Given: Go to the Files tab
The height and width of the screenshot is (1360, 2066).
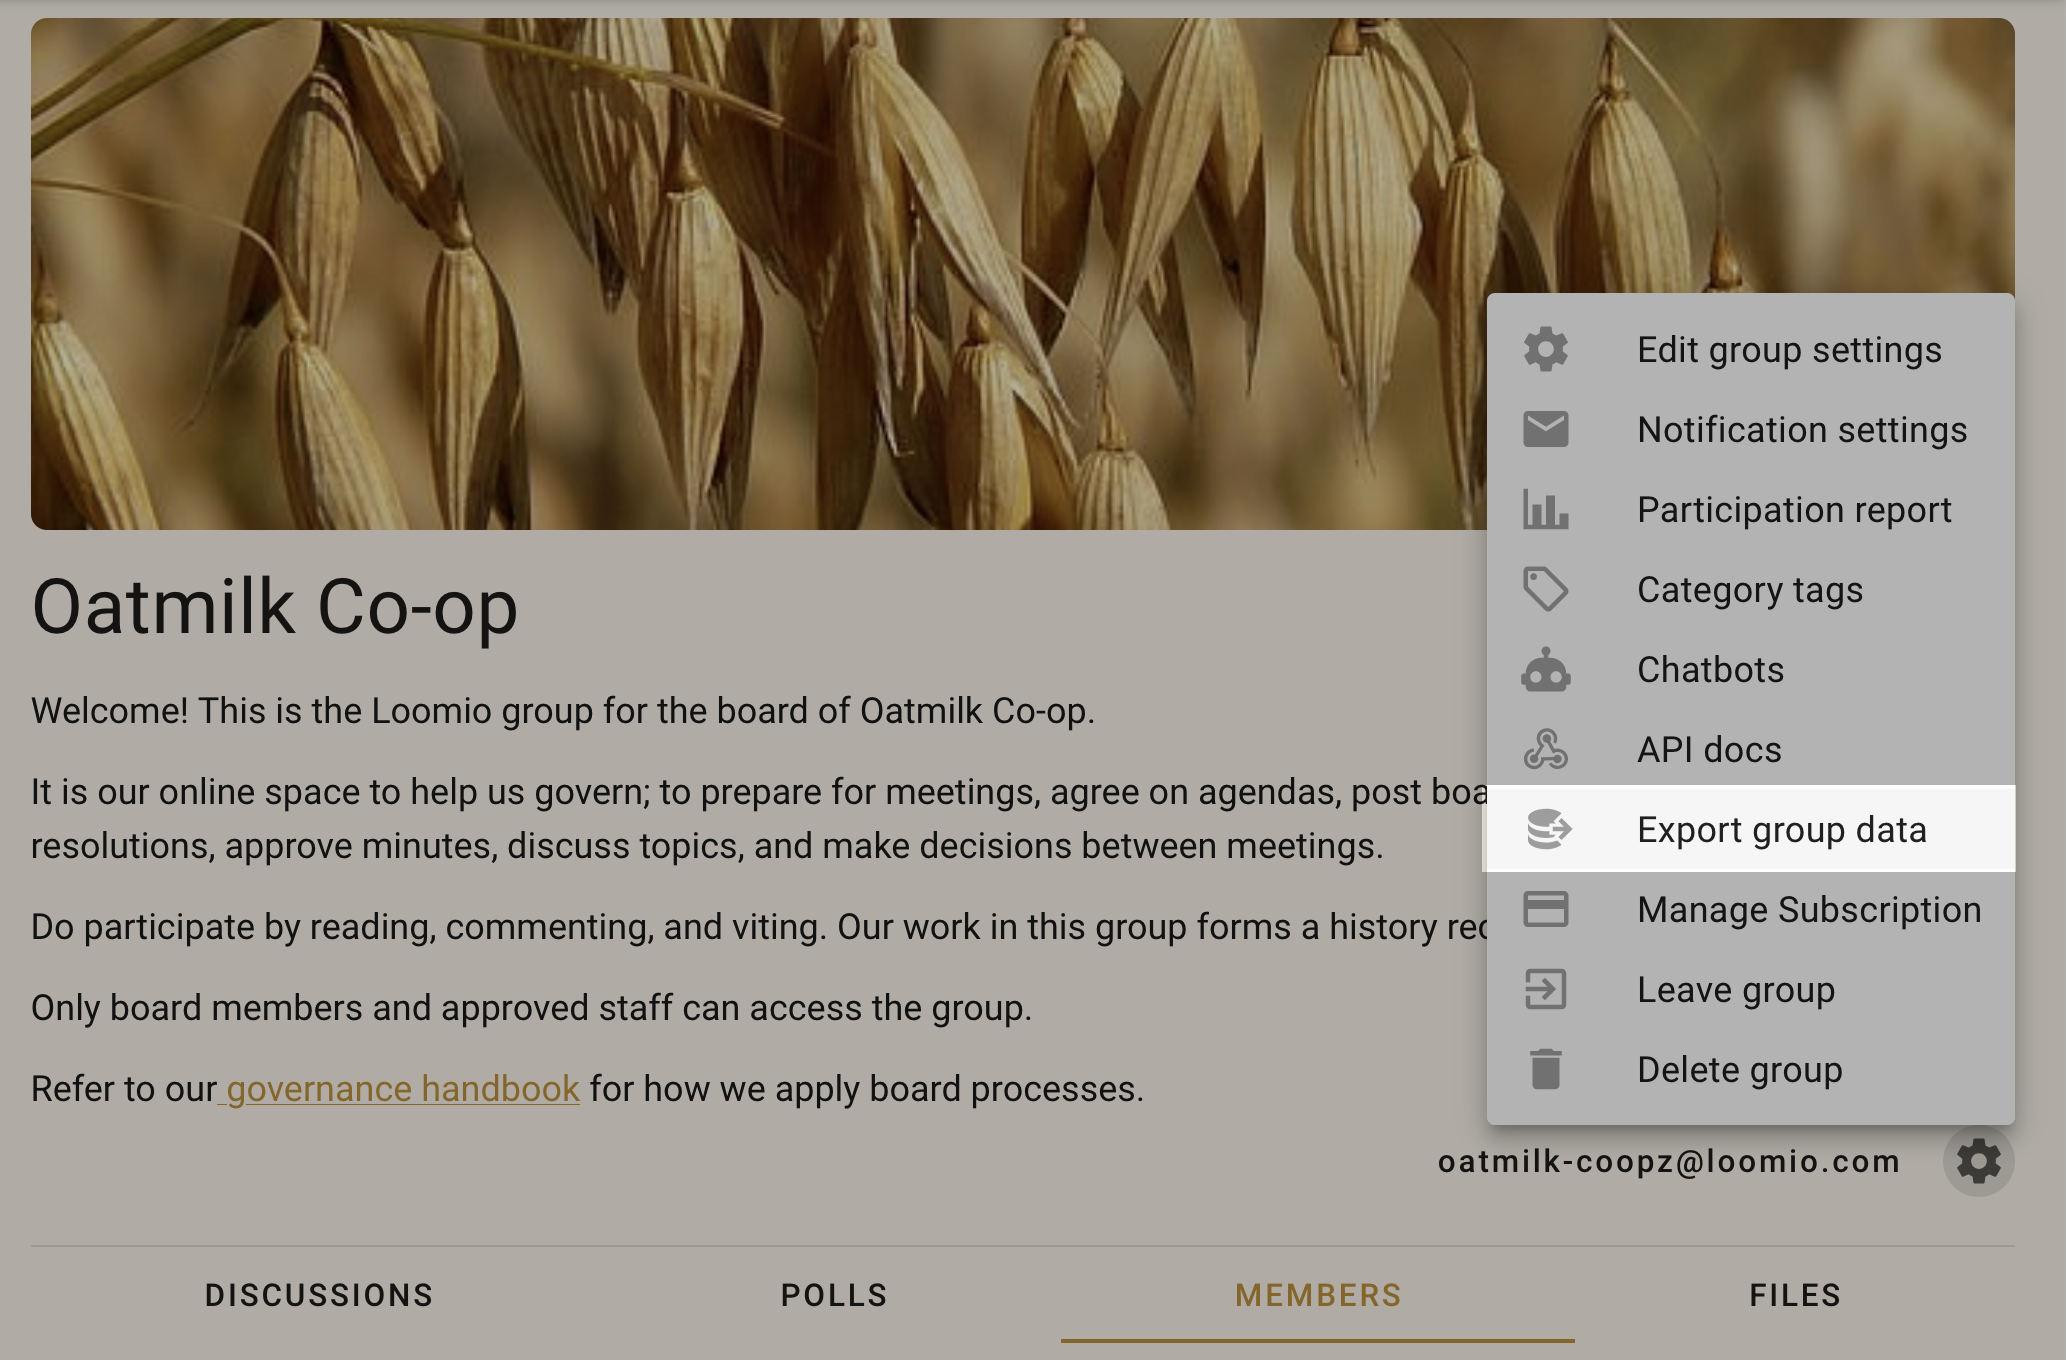Looking at the screenshot, I should (1795, 1295).
